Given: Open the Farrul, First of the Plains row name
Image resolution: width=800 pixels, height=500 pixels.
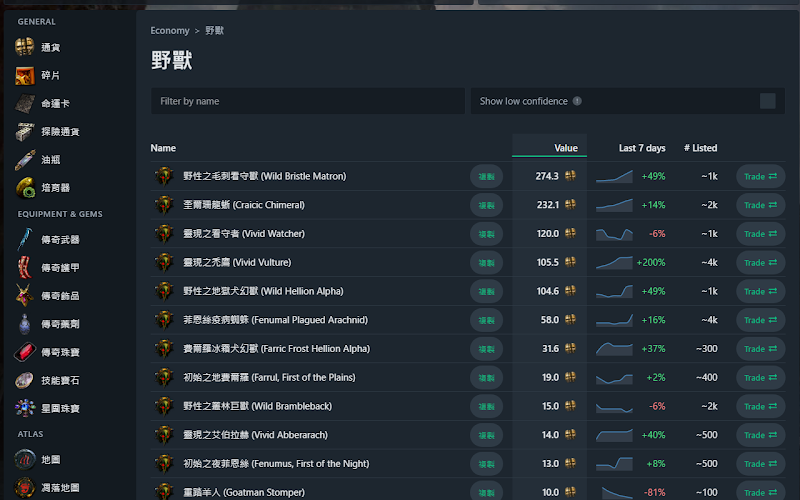Looking at the screenshot, I should 269,378.
